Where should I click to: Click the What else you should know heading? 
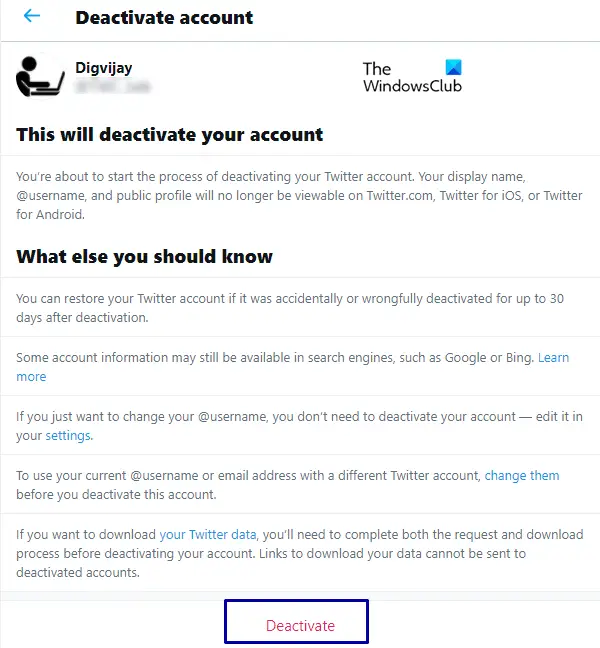tap(144, 256)
